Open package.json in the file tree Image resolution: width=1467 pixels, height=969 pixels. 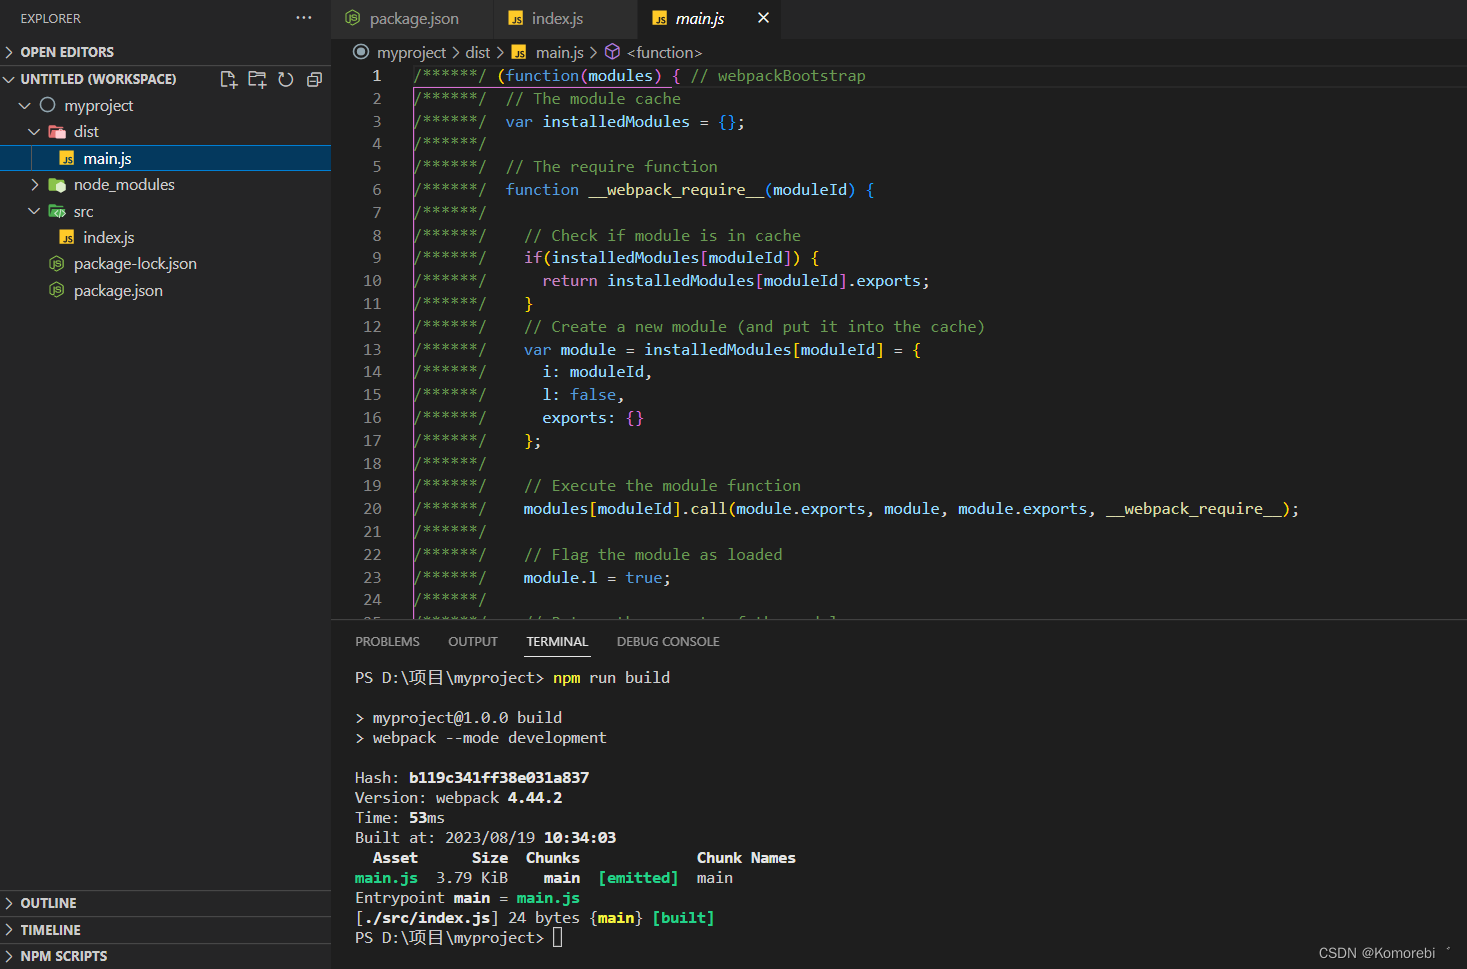(165, 291)
